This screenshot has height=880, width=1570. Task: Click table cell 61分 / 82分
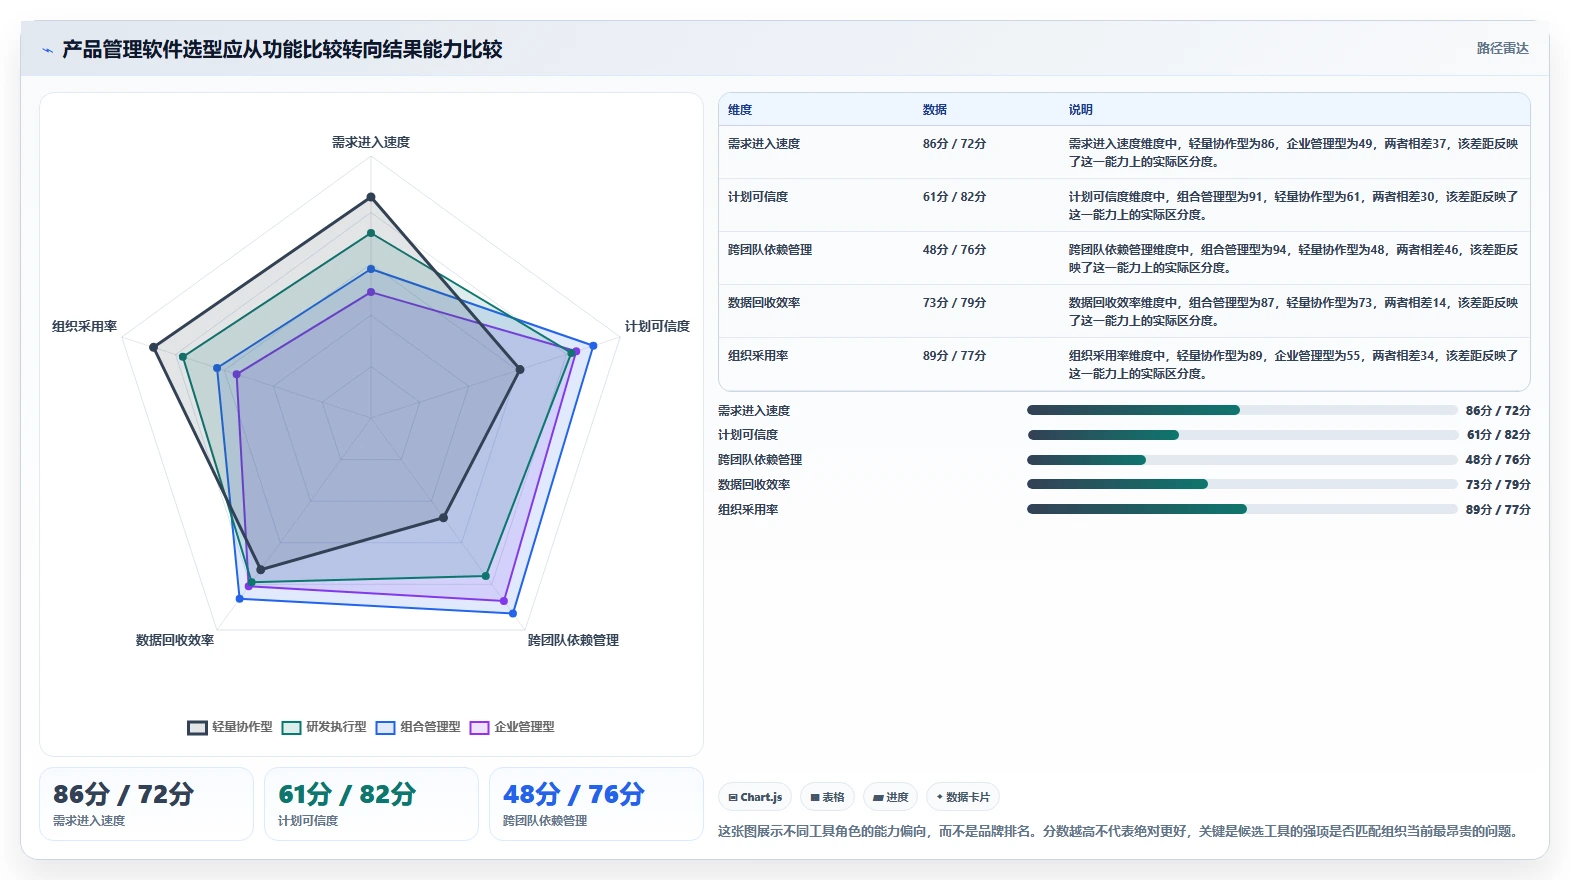[954, 197]
